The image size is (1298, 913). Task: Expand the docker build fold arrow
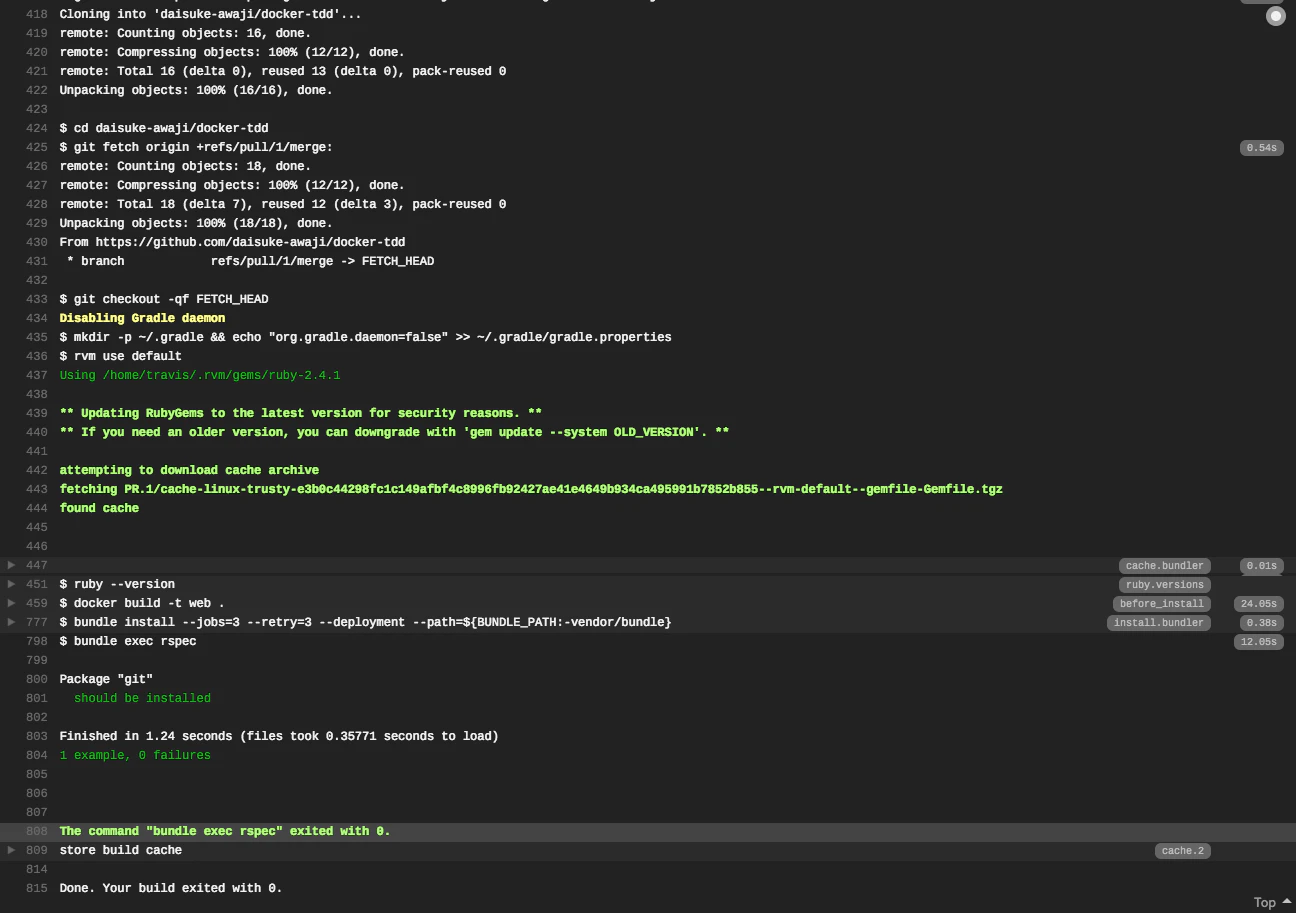pos(11,603)
